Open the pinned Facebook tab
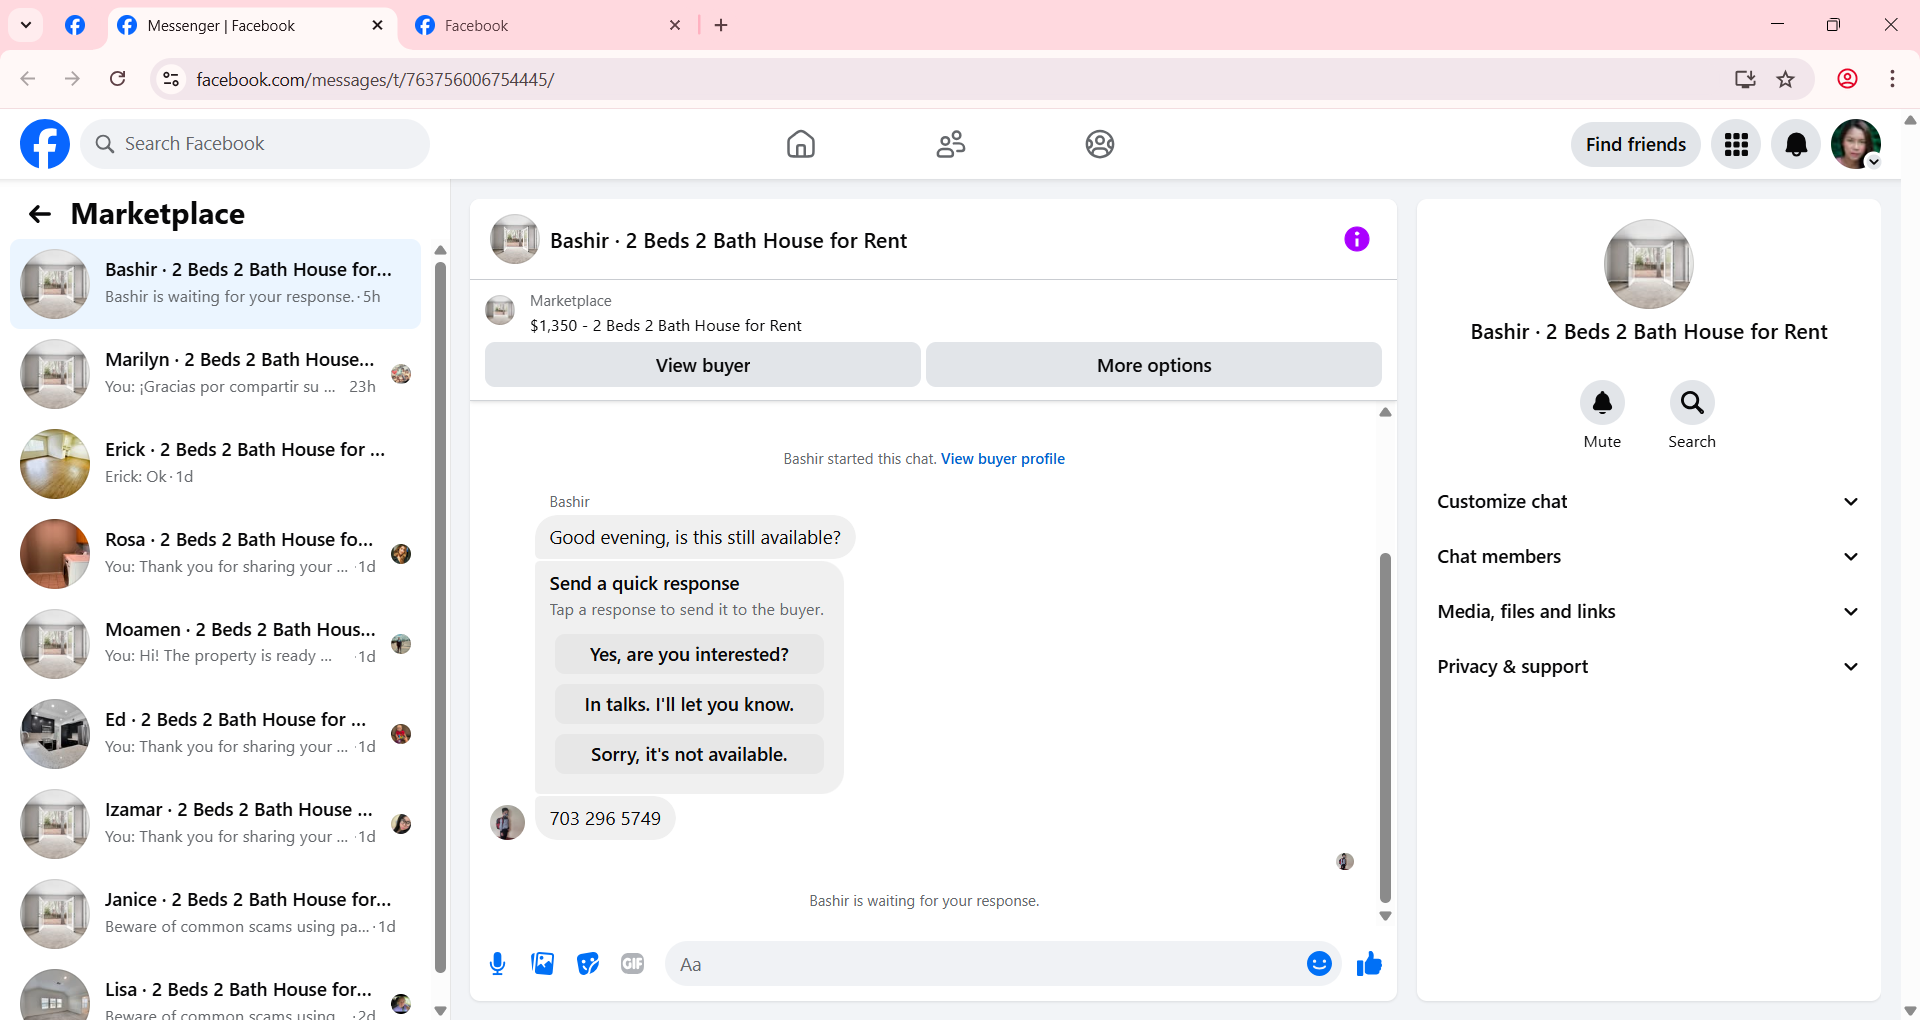Screen dimensions: 1920x1020 click(75, 25)
